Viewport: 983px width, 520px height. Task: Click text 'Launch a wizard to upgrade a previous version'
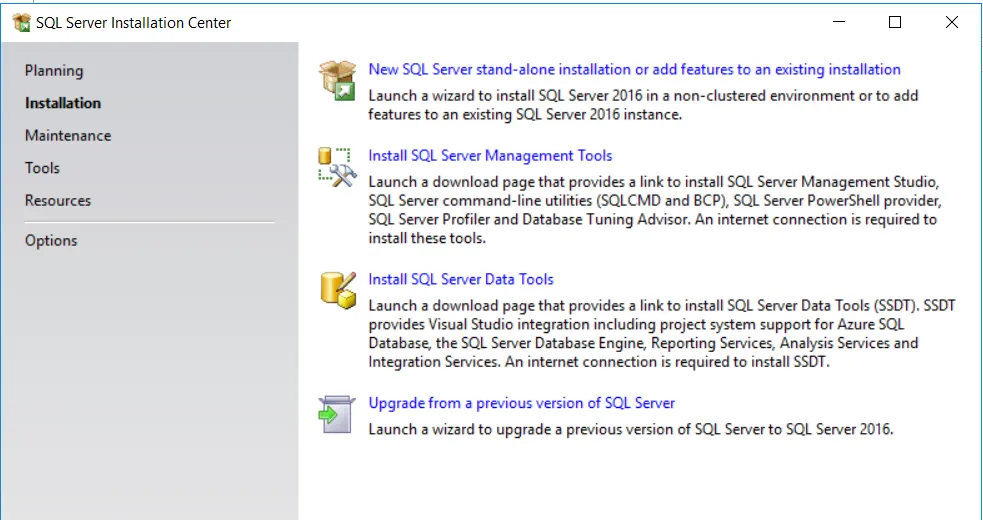pos(530,430)
